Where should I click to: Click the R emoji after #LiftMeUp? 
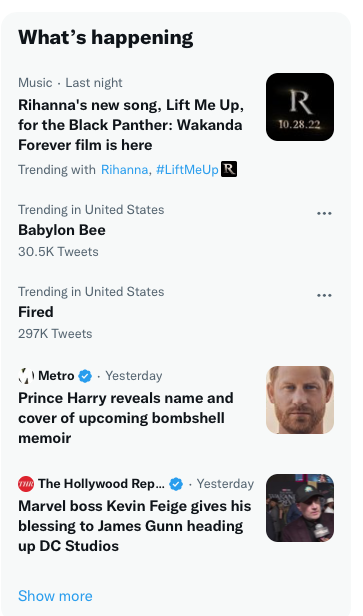[x=229, y=169]
